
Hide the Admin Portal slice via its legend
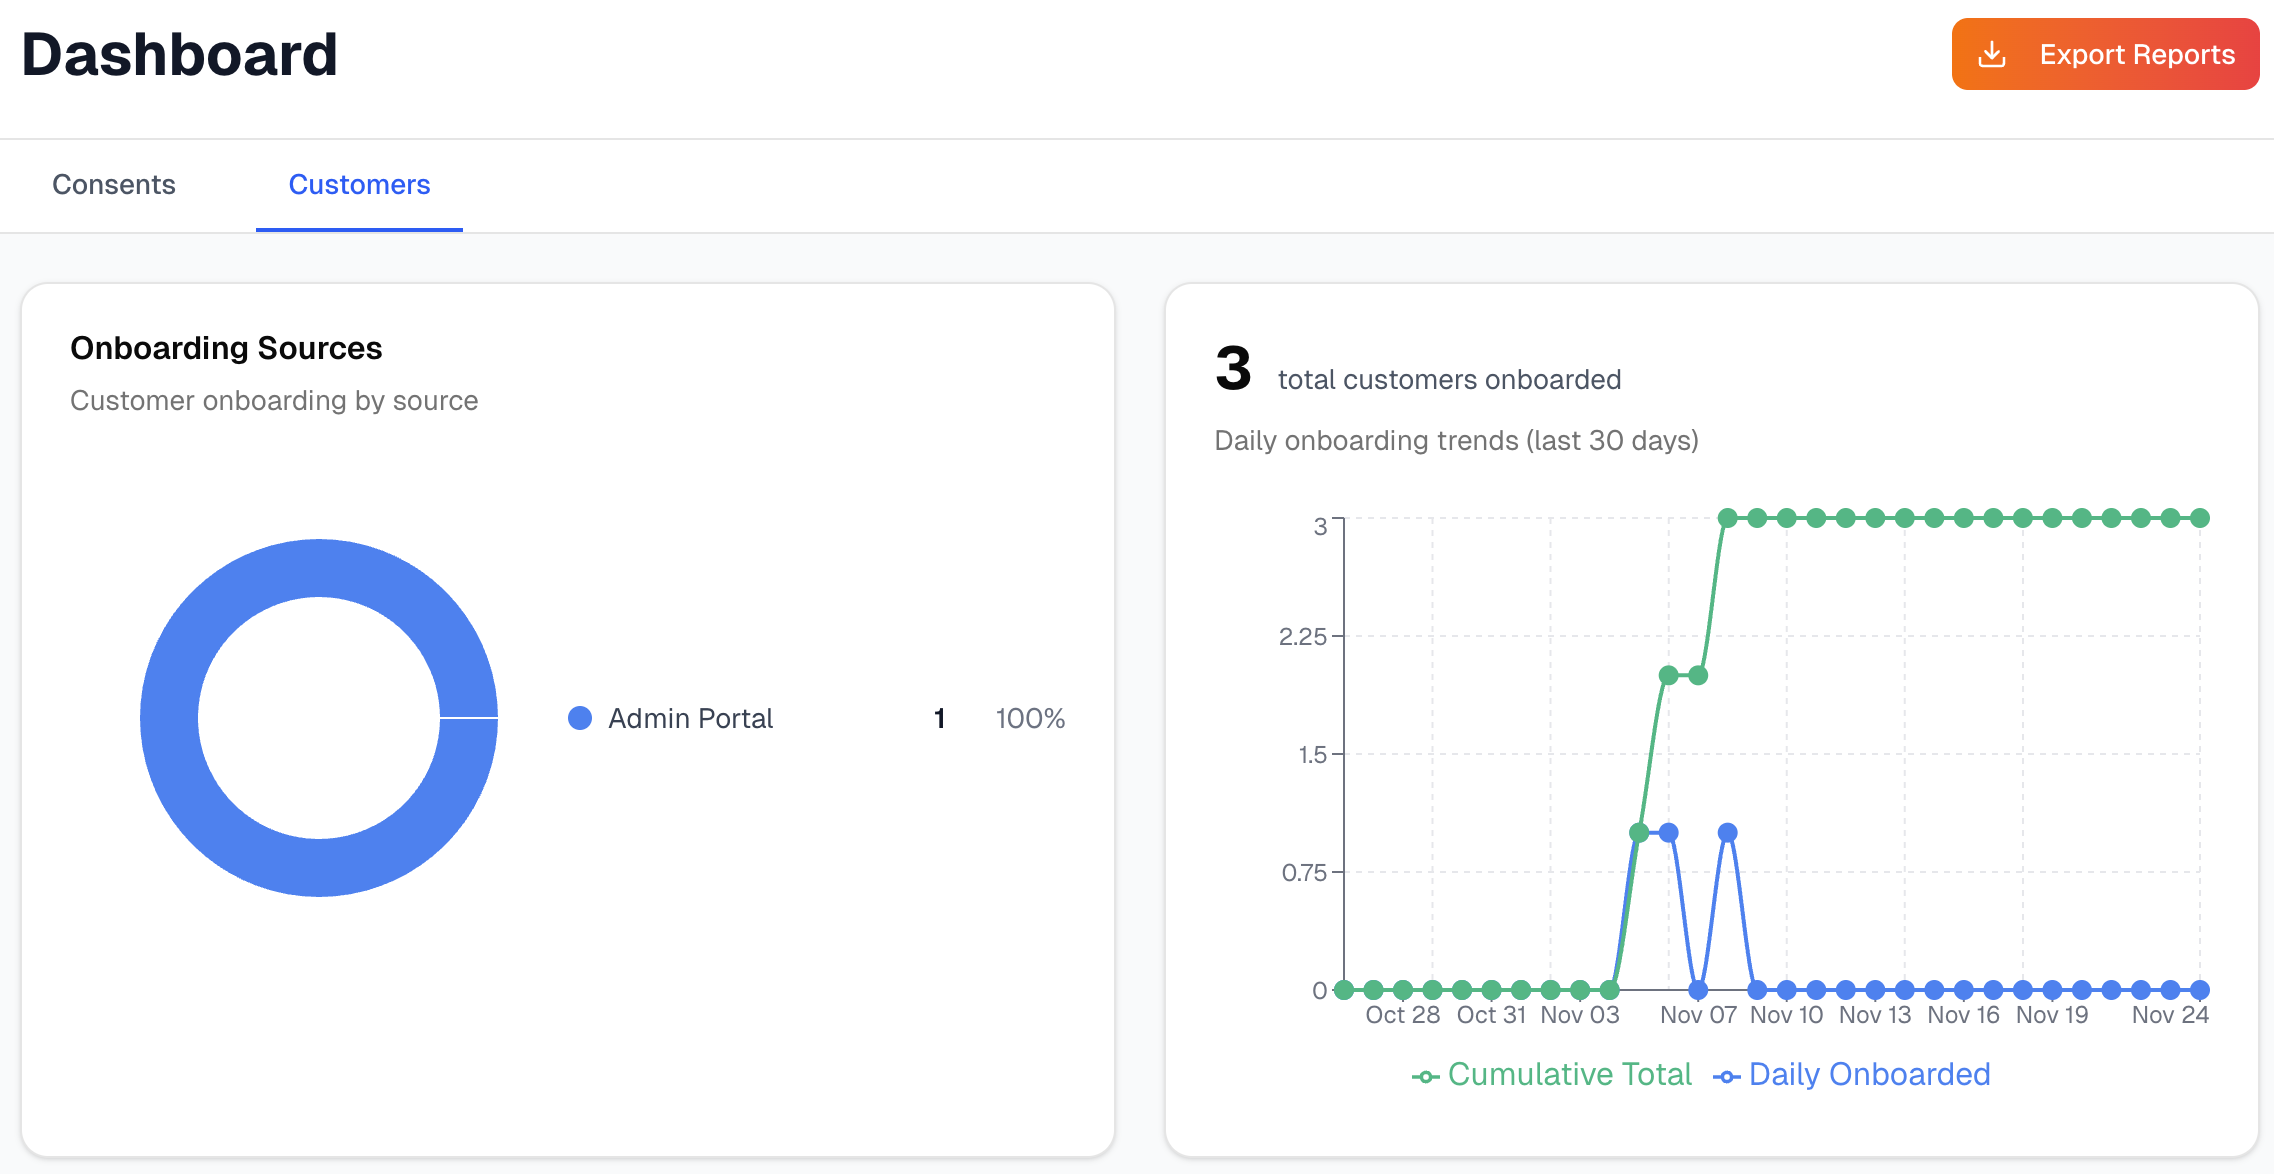tap(690, 718)
